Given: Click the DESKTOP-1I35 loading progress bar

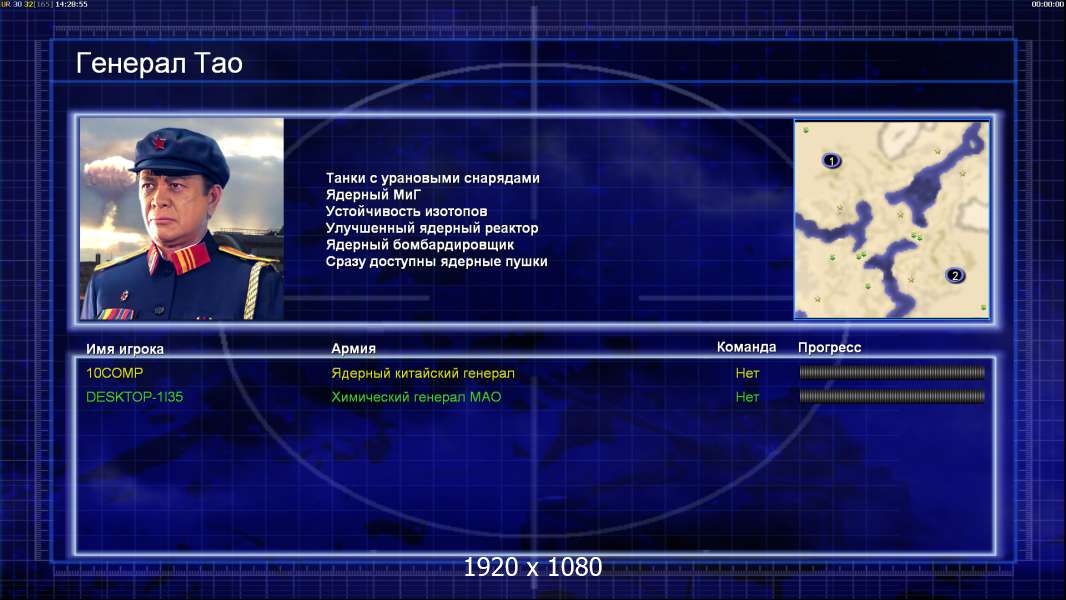Looking at the screenshot, I should pyautogui.click(x=892, y=396).
